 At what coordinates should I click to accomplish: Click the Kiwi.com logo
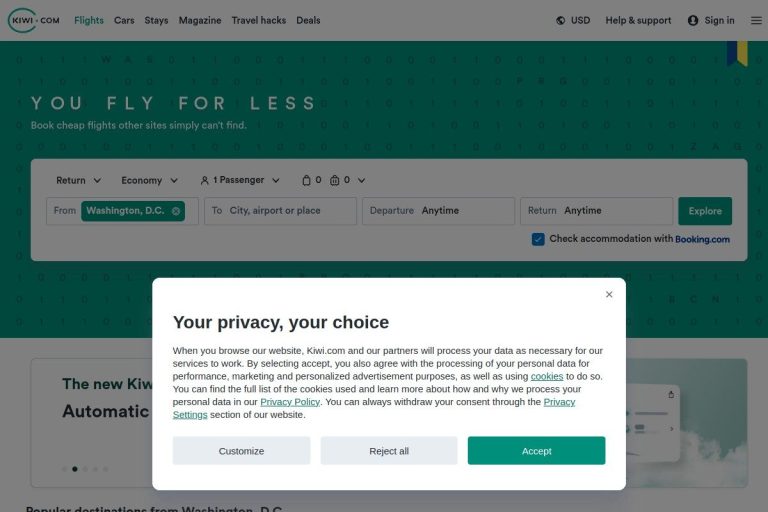34,20
